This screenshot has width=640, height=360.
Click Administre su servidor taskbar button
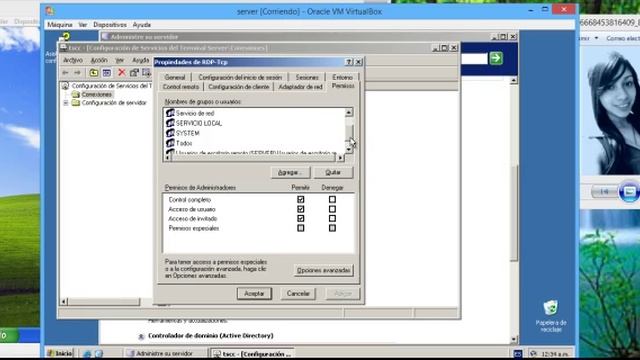165,353
